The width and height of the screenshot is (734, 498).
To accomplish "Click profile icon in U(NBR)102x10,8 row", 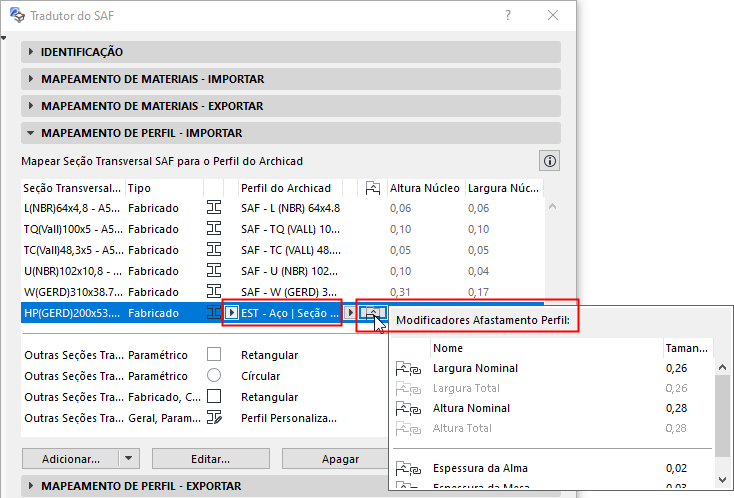I will pos(214,271).
